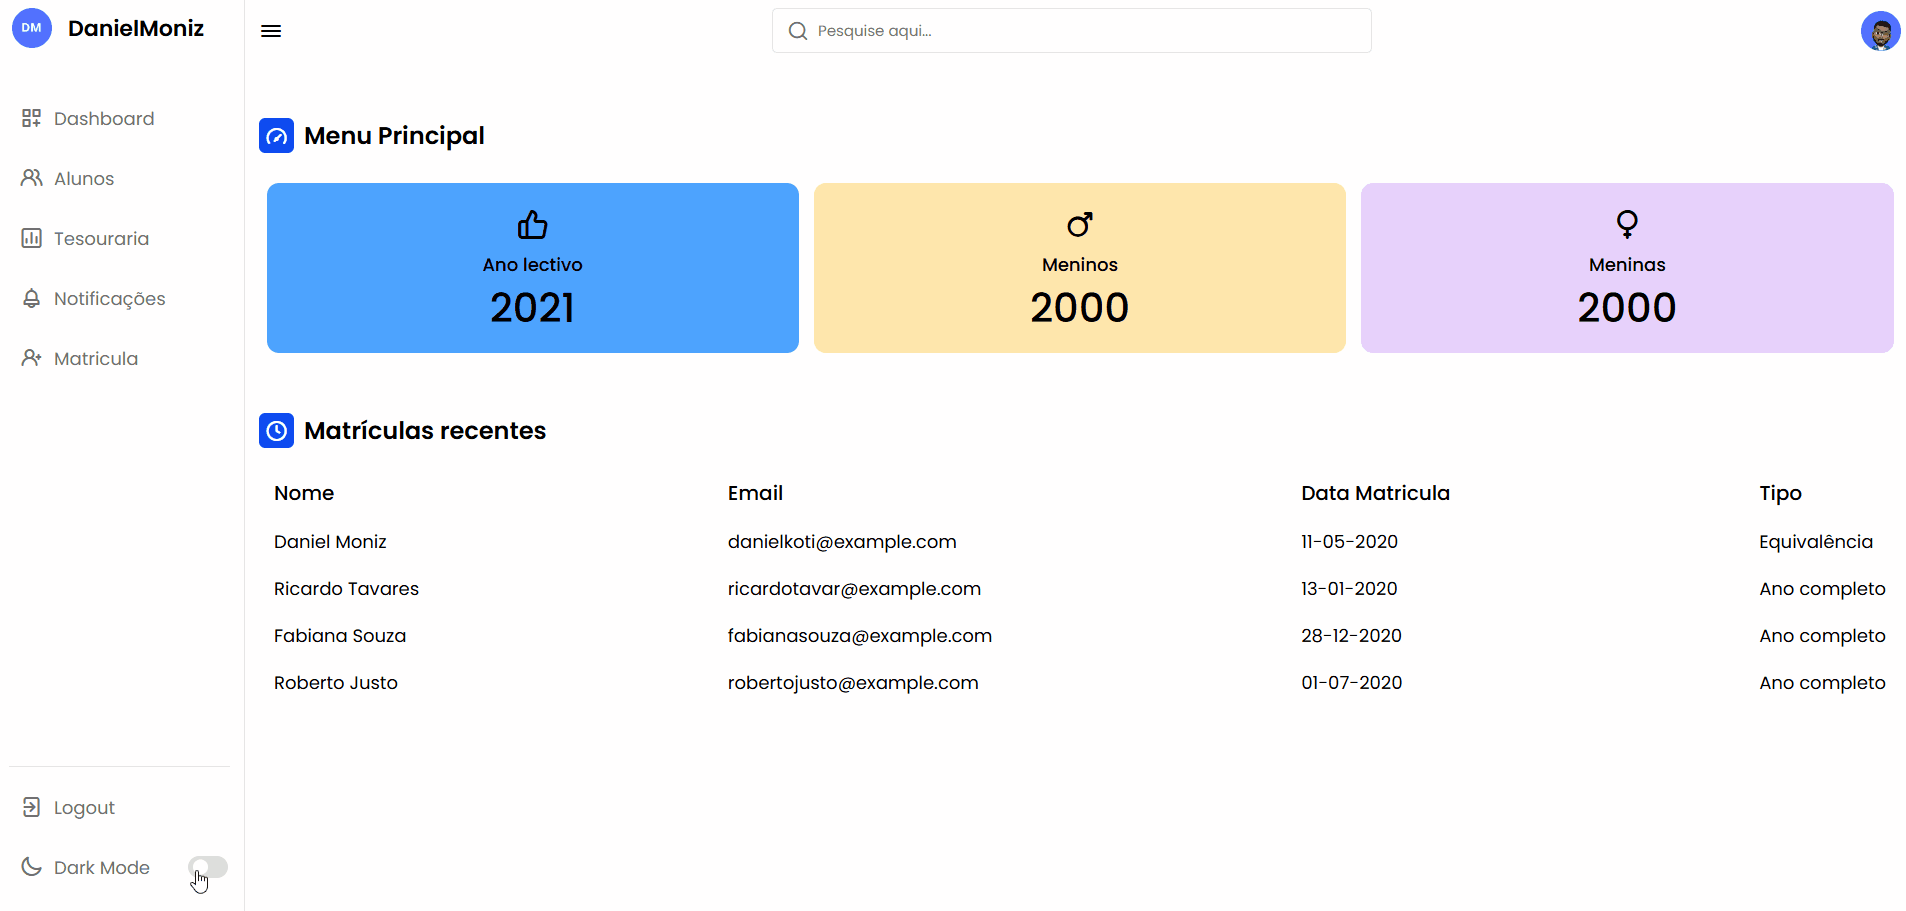Screen dimensions: 1906x911
Task: Click the DanielMoniz brand name
Action: (136, 28)
